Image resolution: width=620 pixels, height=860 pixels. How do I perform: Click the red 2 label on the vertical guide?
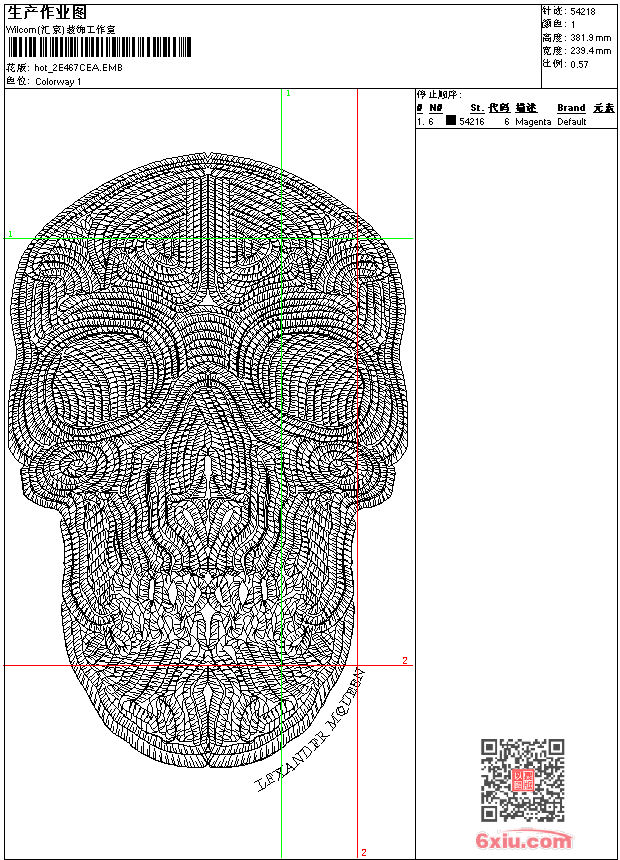tap(364, 852)
